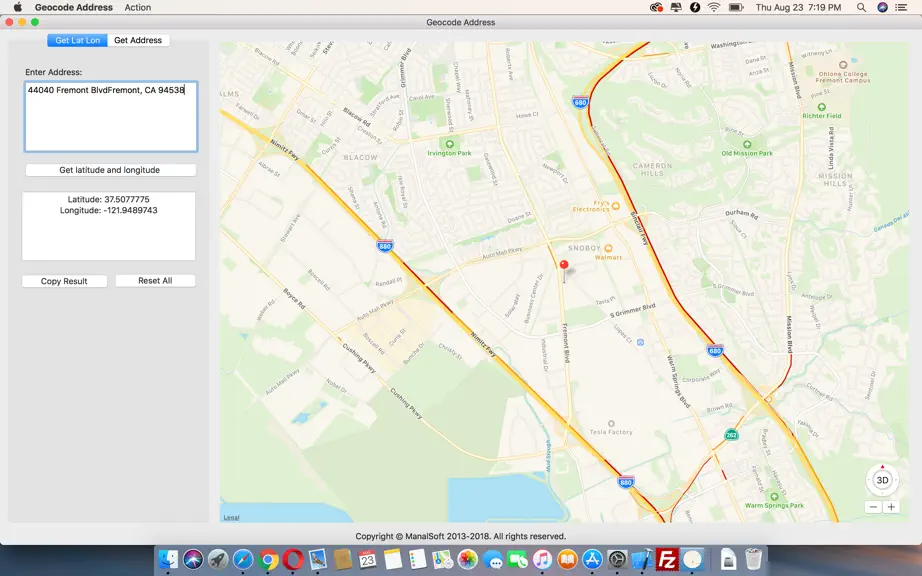The image size is (922, 576).
Task: Open Xcode from the dock
Action: coord(642,559)
